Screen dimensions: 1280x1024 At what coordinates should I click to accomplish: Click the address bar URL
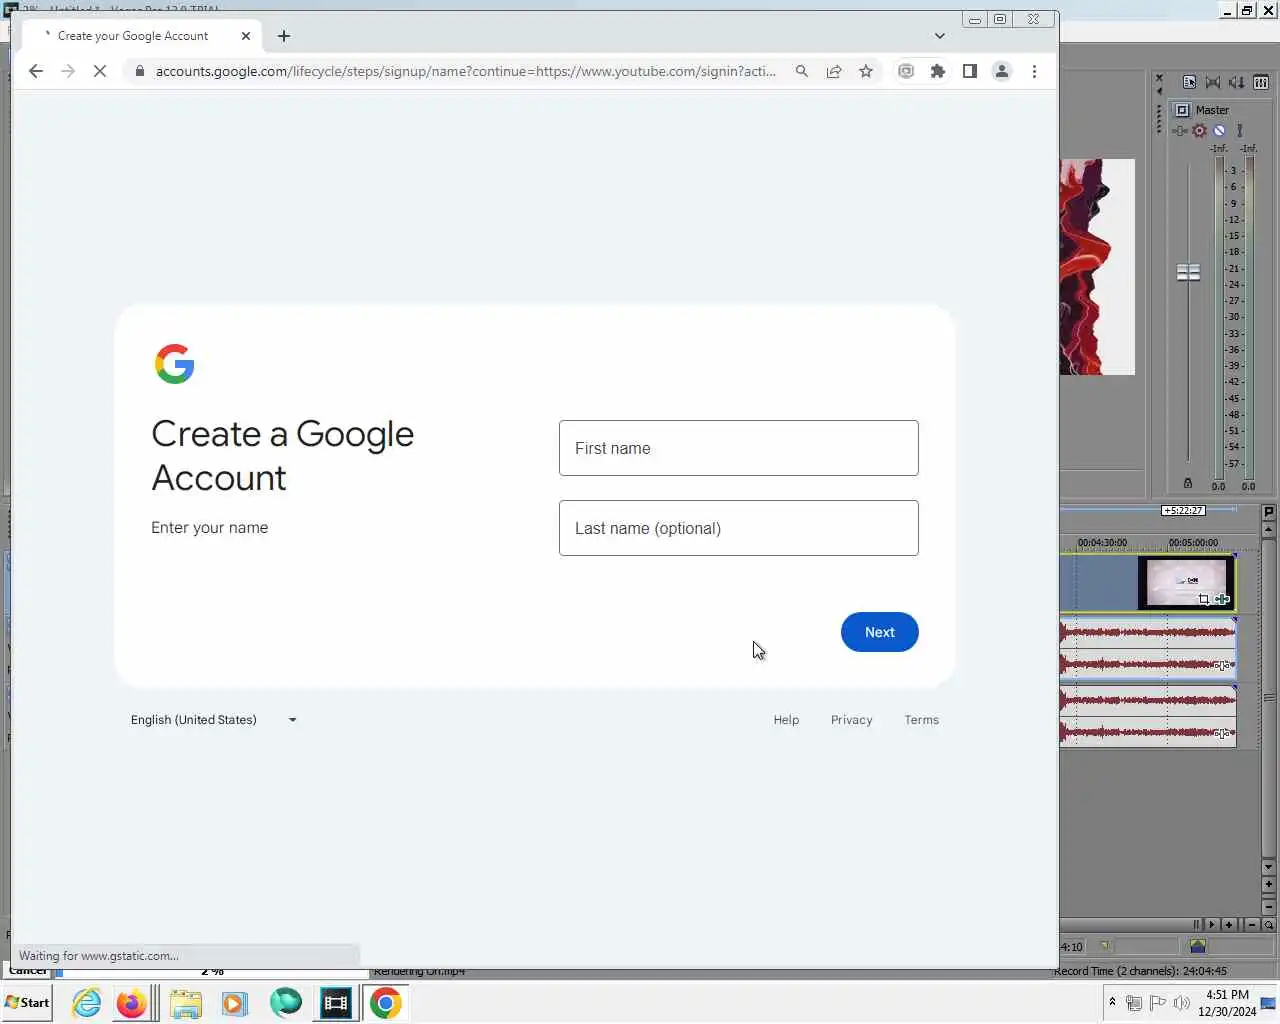[x=466, y=71]
